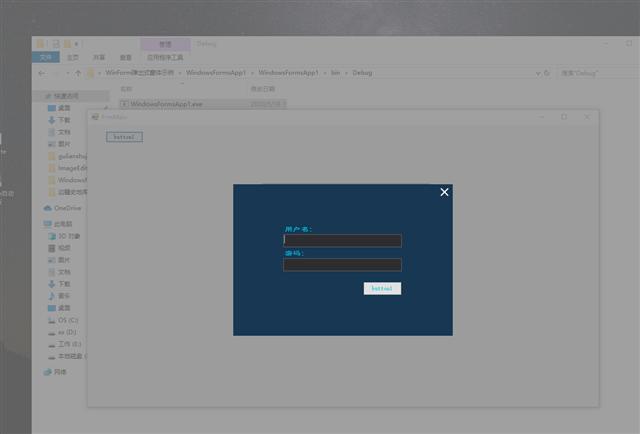Open 音乐 Music folder in sidebar
Viewport: 640px width, 434px height.
(x=64, y=296)
